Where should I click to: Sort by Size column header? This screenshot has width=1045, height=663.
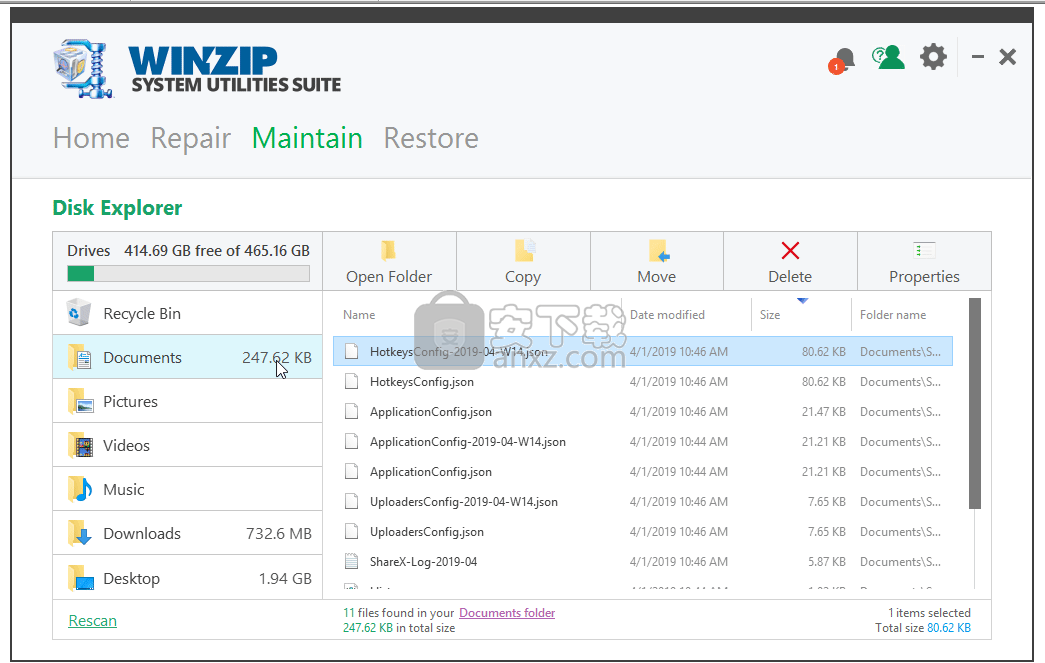(x=770, y=315)
